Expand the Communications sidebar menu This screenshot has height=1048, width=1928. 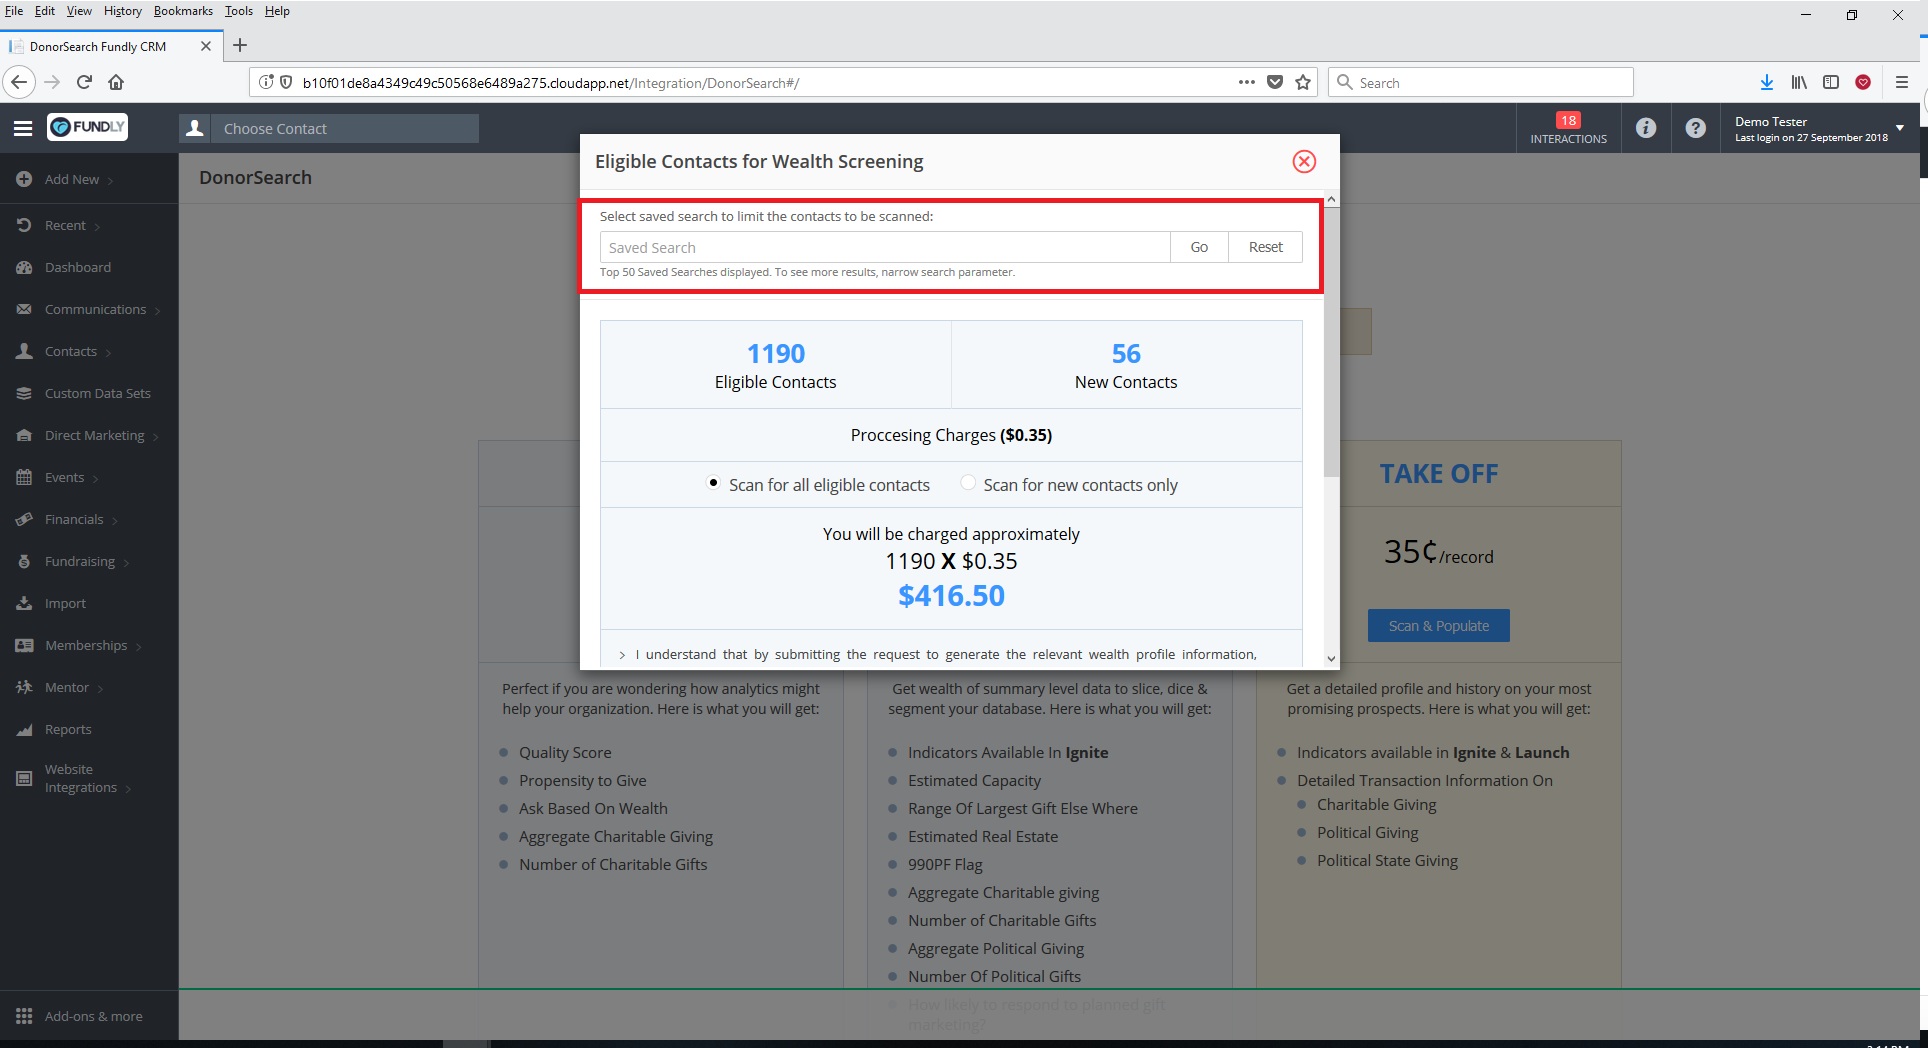point(95,309)
